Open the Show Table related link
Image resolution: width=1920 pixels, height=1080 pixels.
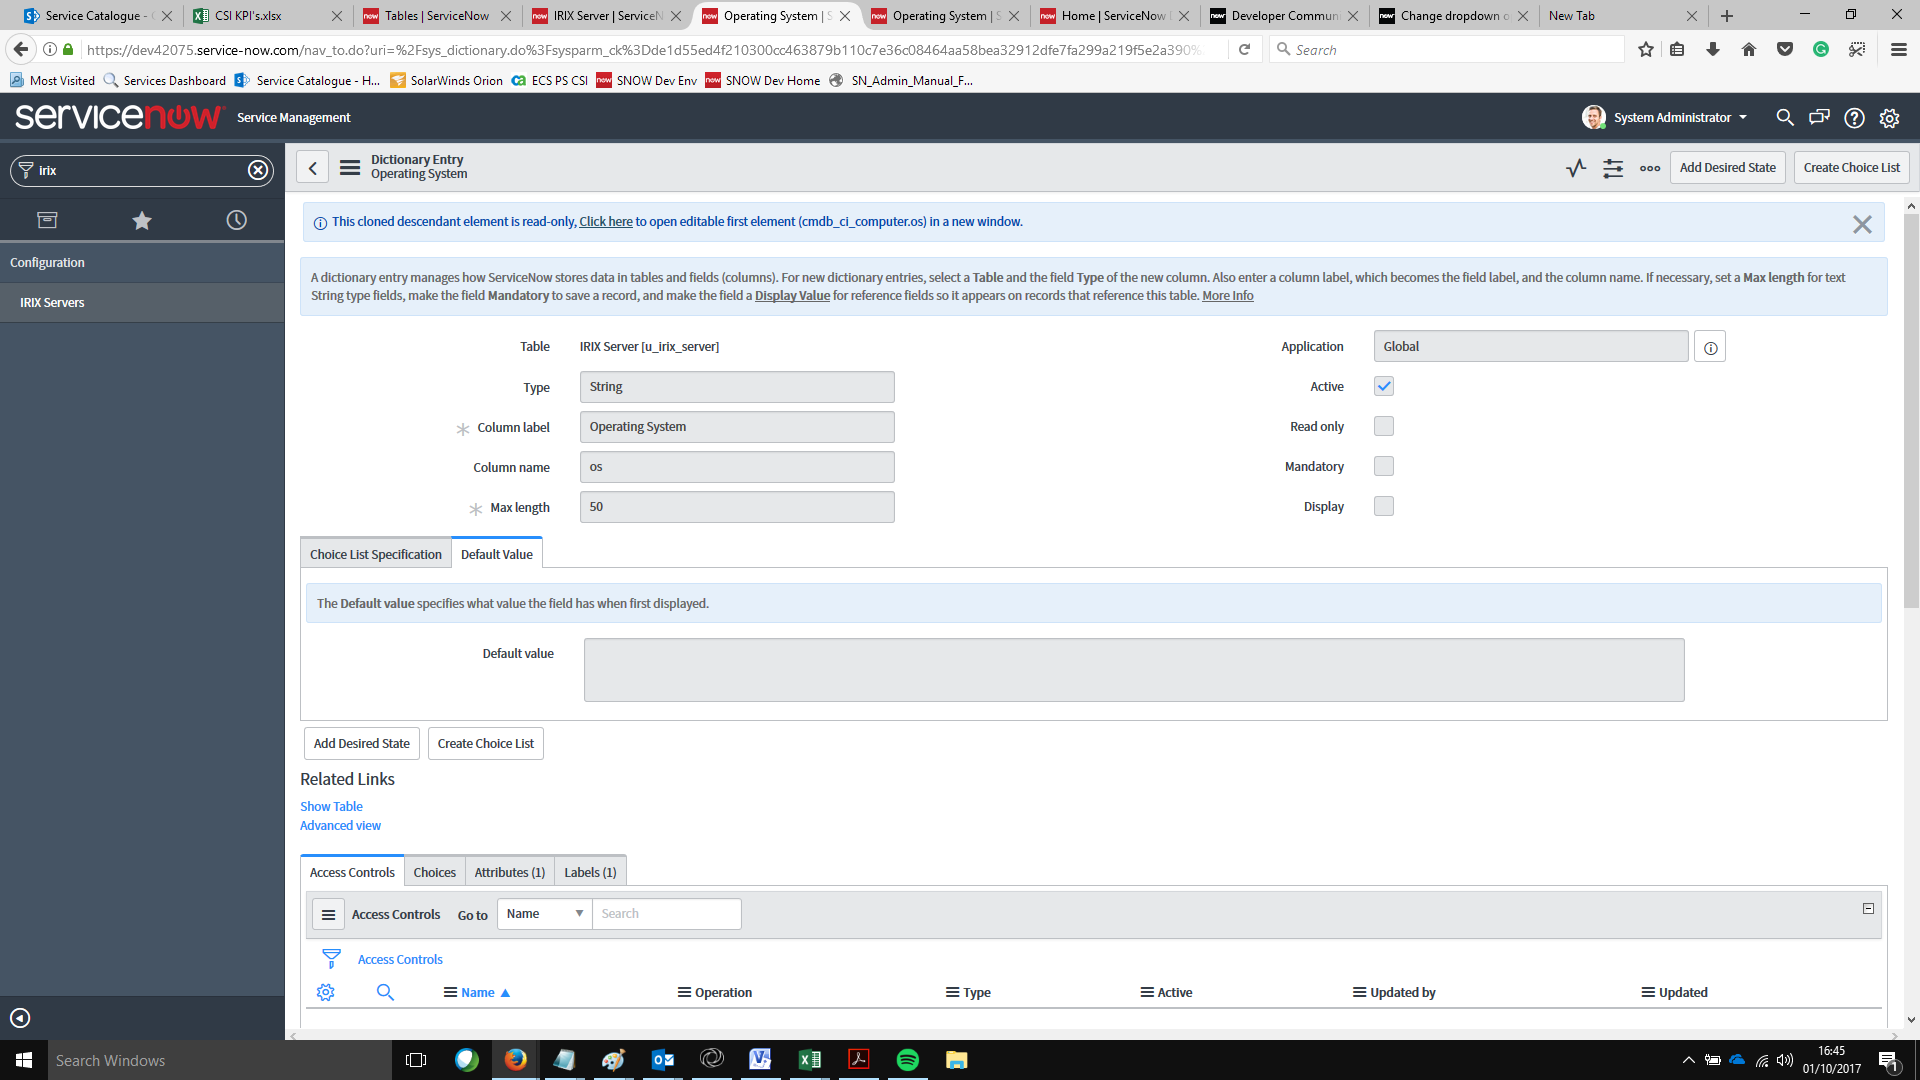click(x=331, y=806)
